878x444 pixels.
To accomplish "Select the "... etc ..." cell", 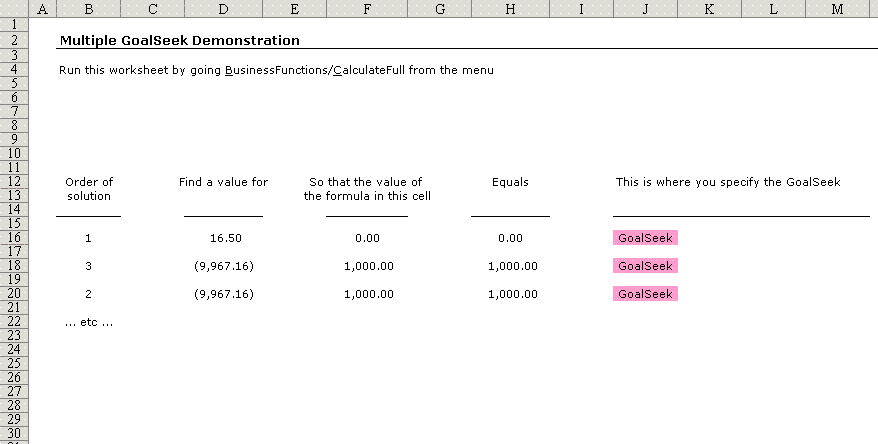I will click(x=88, y=322).
